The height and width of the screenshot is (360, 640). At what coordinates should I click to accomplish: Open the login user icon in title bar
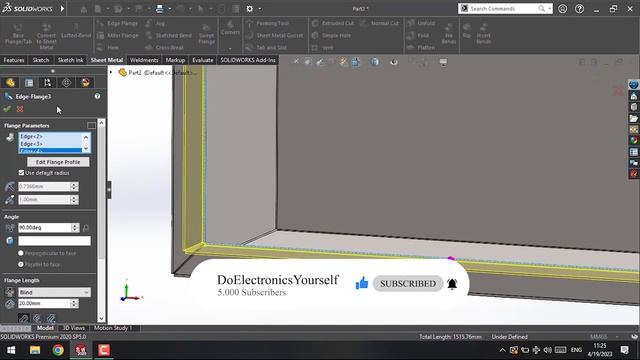(562, 9)
